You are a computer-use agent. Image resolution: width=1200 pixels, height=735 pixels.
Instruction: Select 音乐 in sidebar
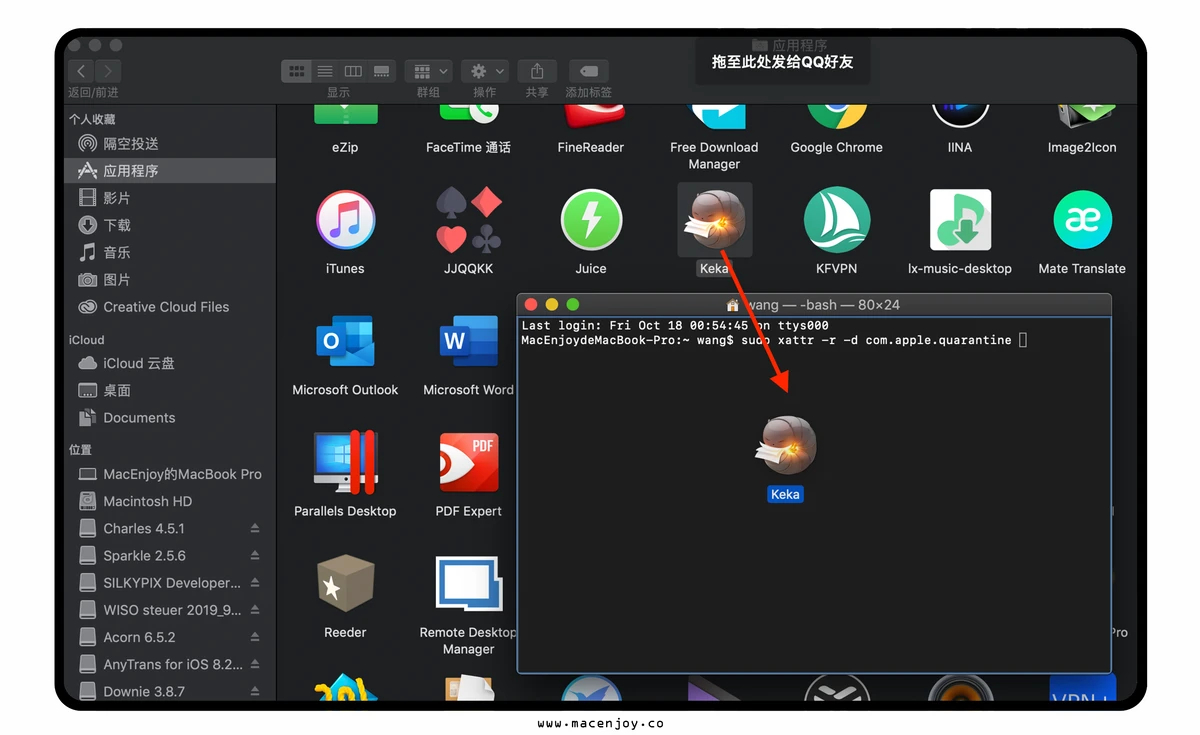171,252
